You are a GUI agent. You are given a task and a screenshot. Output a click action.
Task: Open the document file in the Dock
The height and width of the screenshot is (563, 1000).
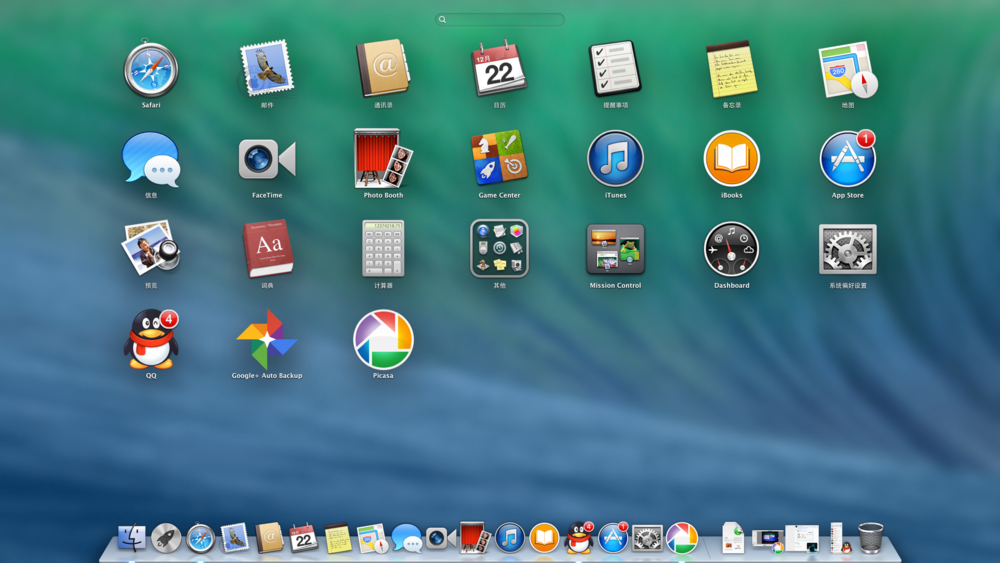(733, 537)
